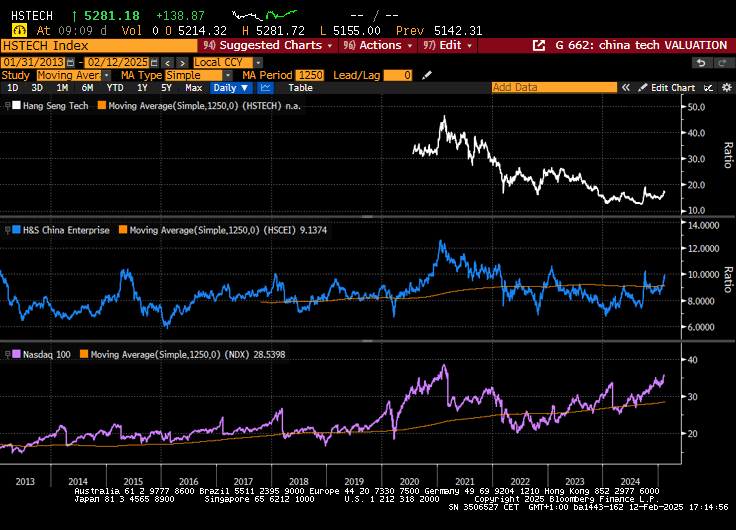The image size is (736, 530).
Task: Shift date range backward with left arrow
Action: coord(168,62)
